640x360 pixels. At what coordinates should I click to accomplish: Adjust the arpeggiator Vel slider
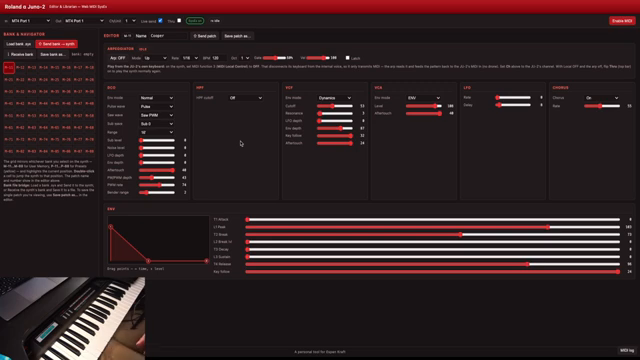(x=318, y=58)
